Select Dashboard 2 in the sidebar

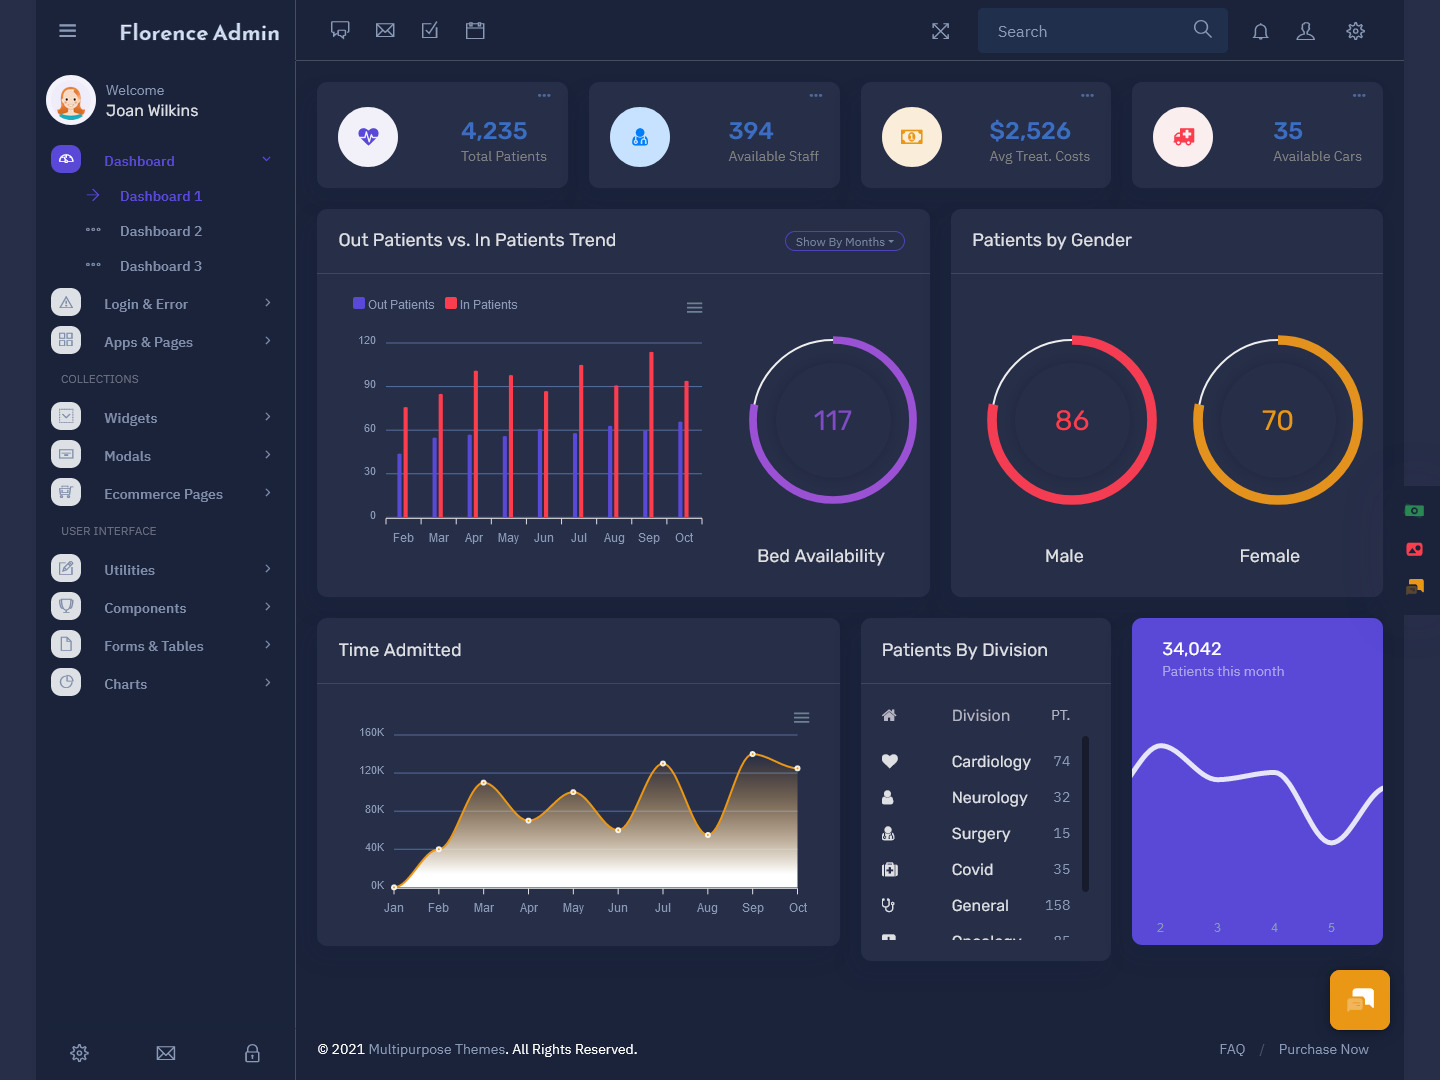click(x=160, y=231)
